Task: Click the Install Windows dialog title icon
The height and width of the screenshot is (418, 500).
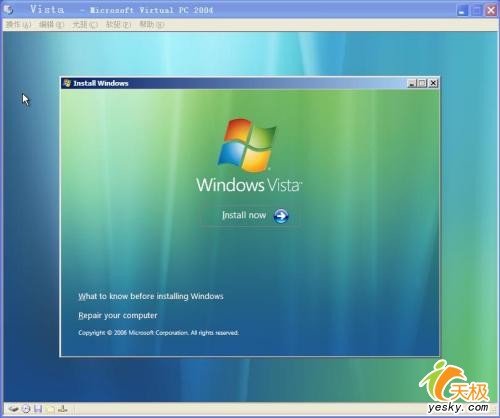Action: point(67,83)
